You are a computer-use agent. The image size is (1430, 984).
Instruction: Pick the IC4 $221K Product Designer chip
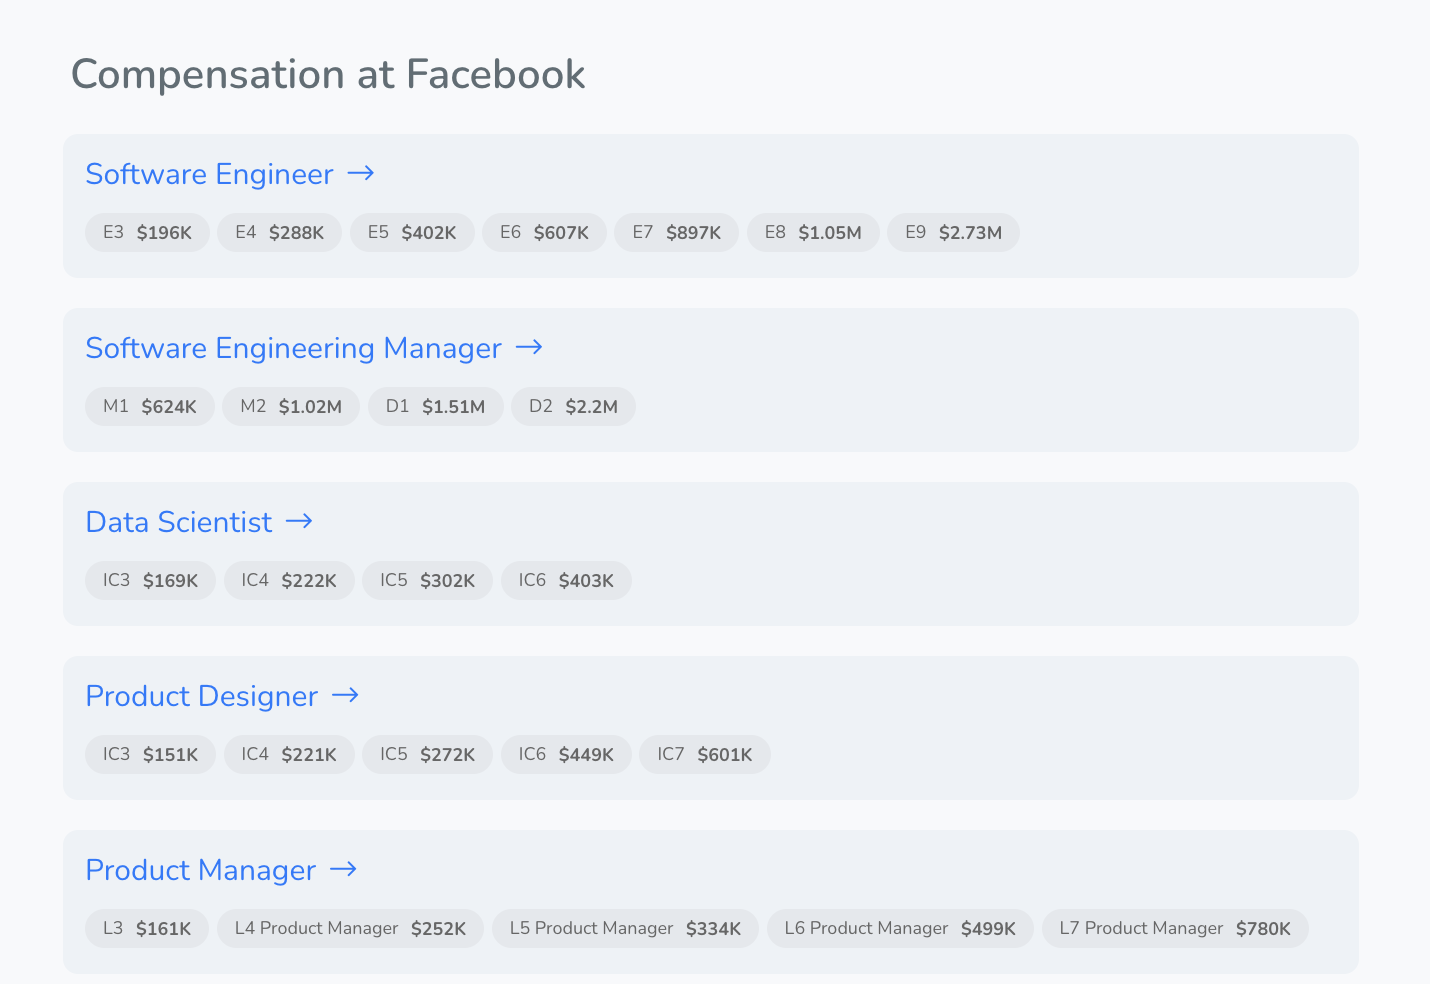(289, 754)
